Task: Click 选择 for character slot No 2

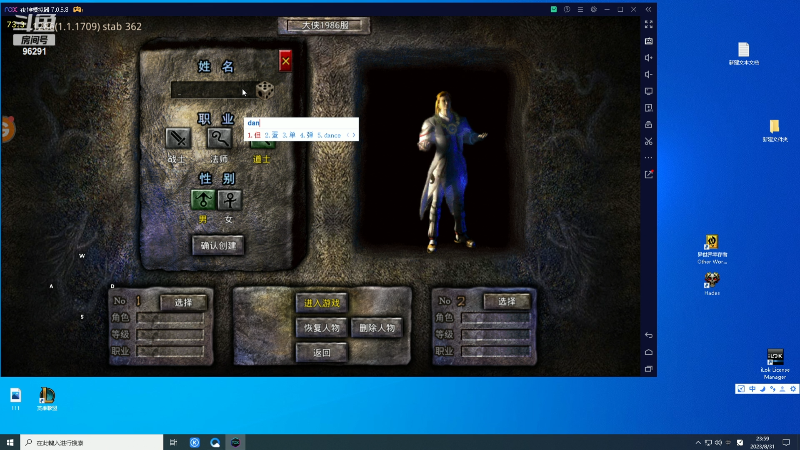Action: 507,302
